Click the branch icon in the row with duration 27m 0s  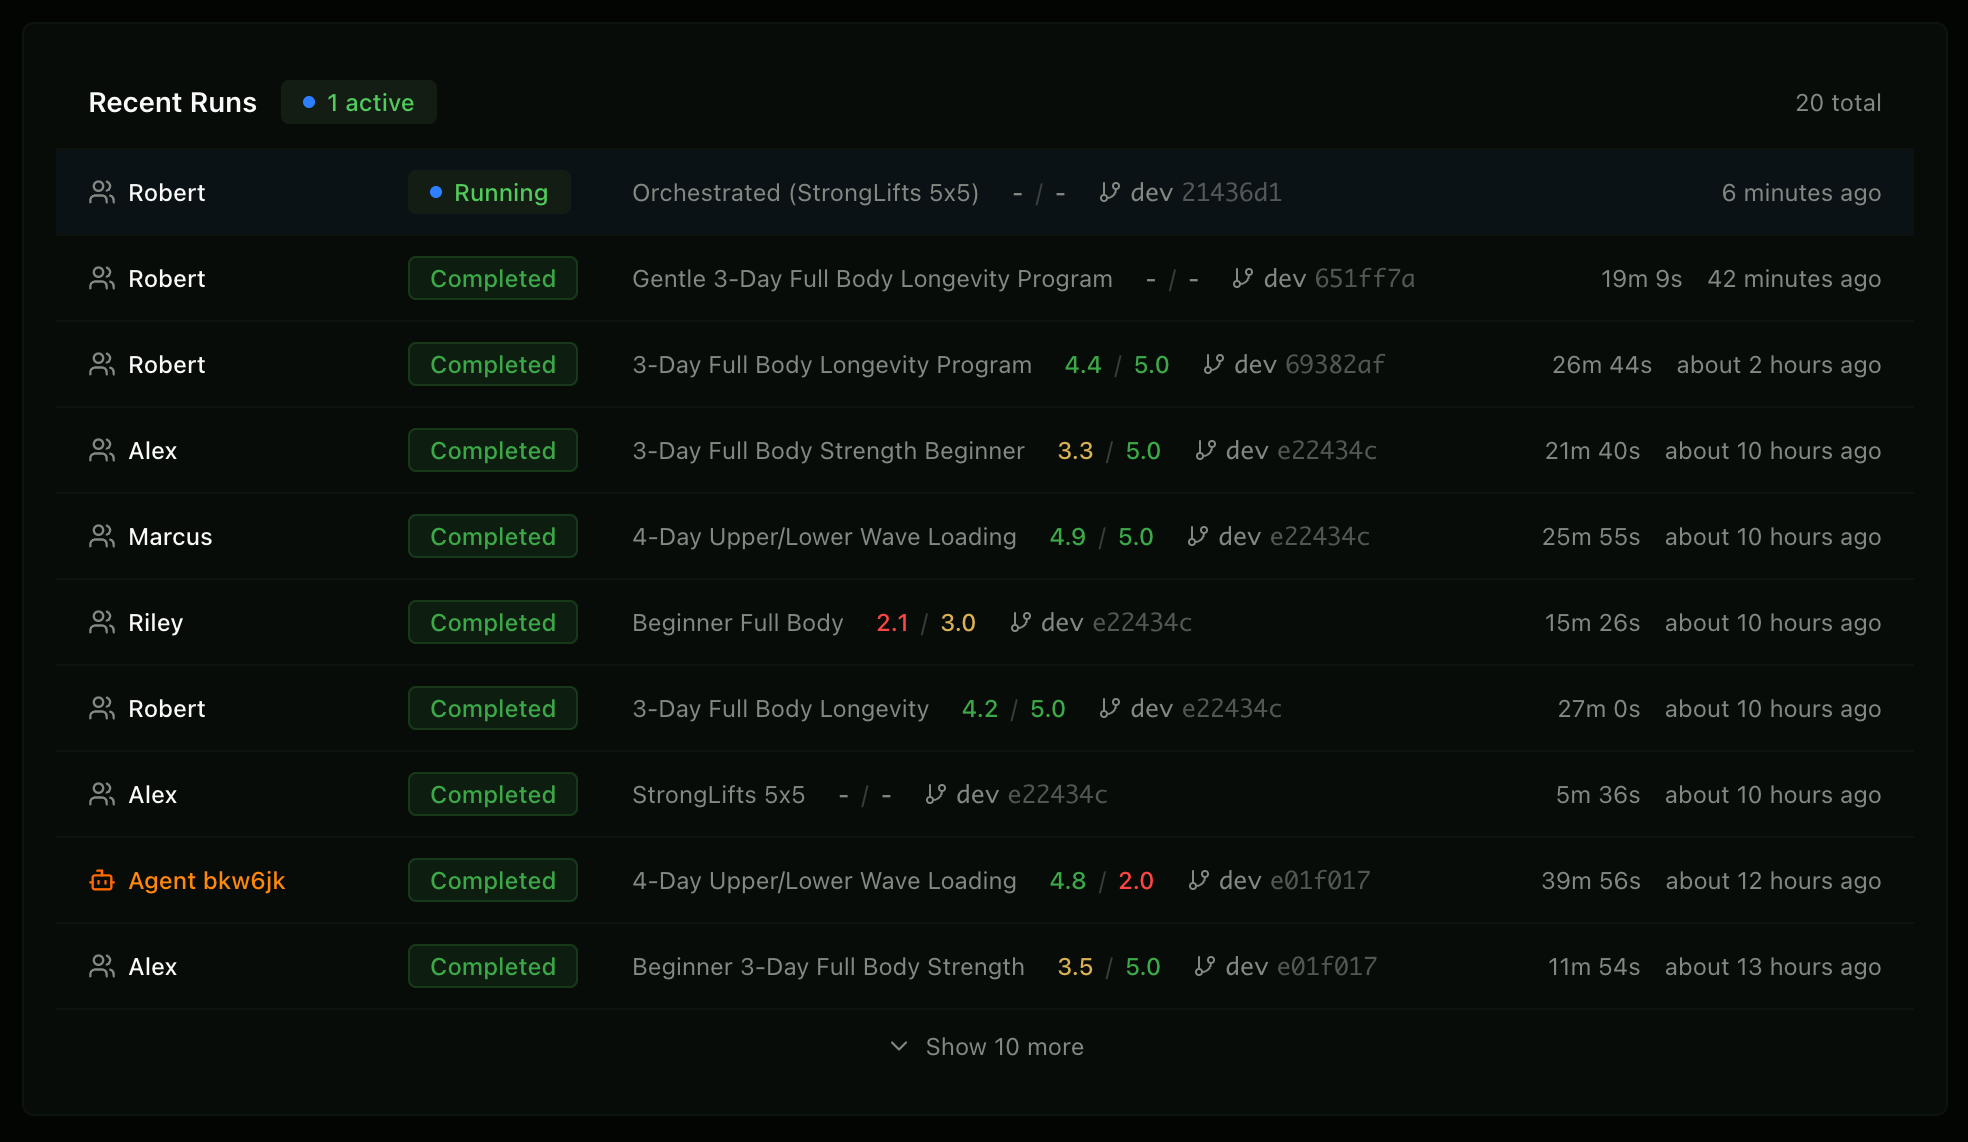[x=1109, y=708]
